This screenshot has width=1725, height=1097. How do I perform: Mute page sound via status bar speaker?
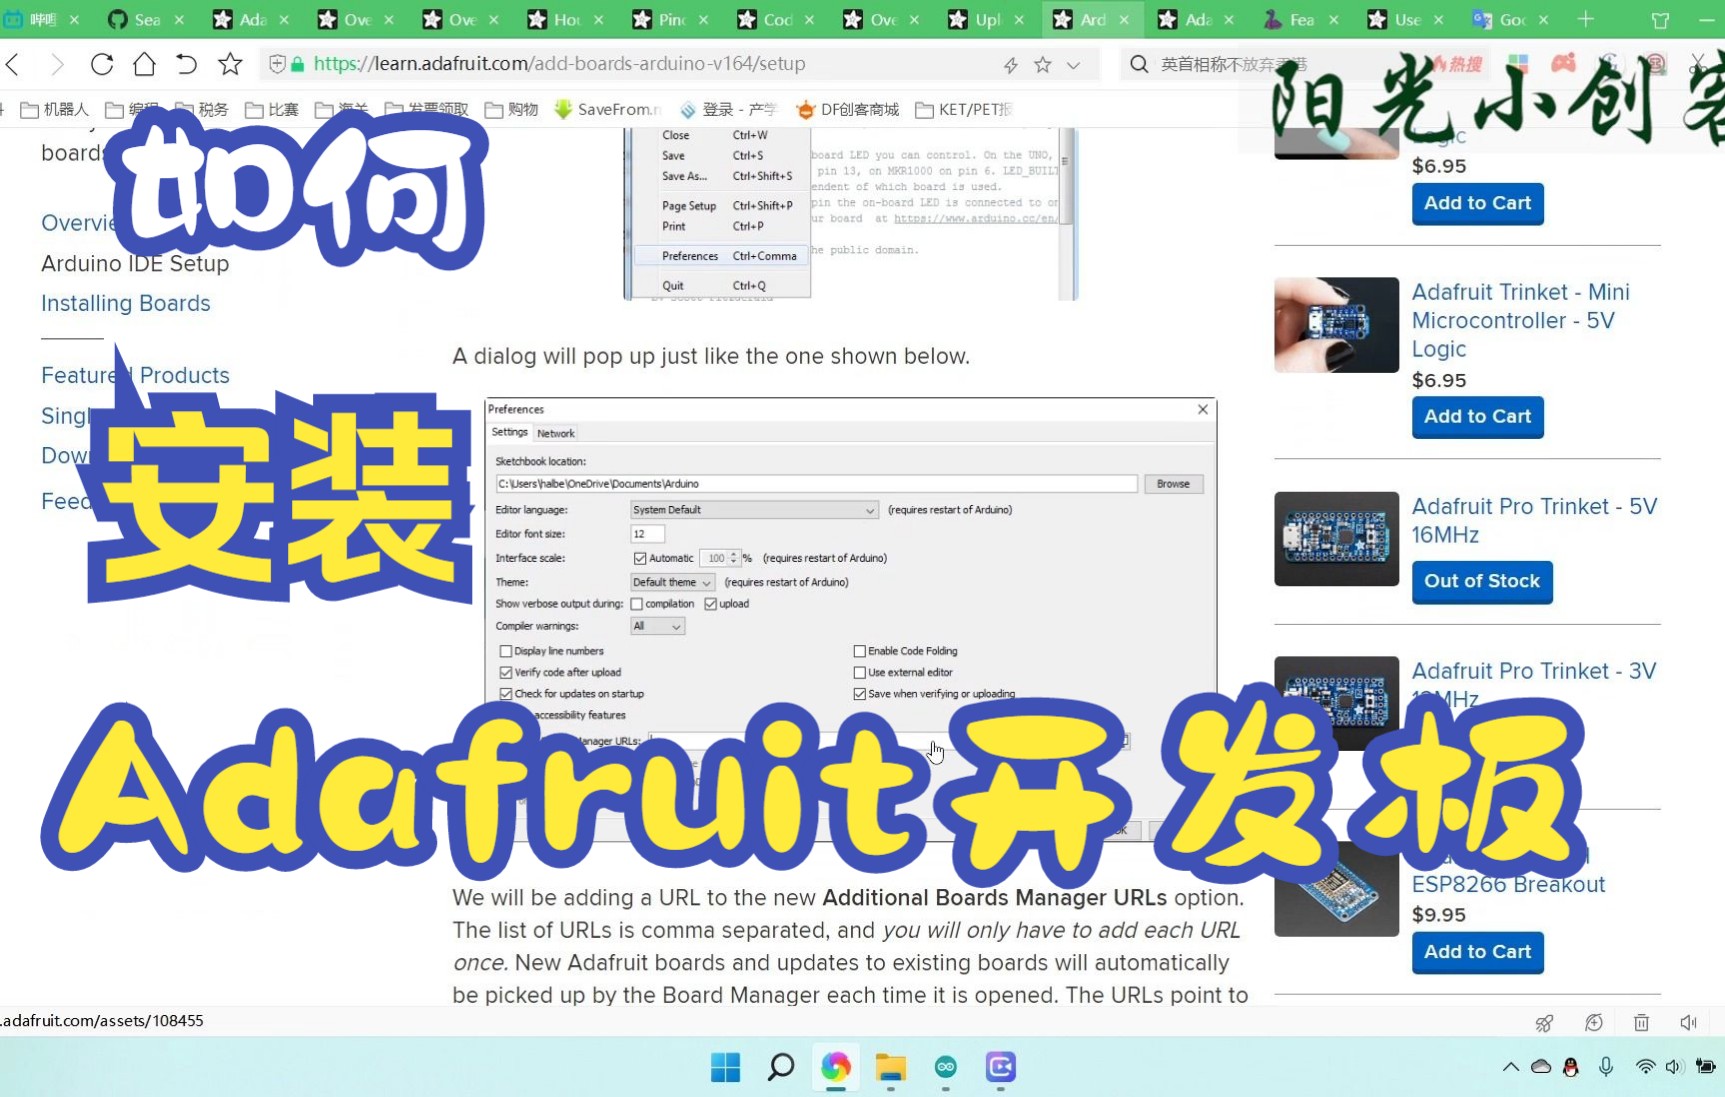(x=1689, y=1022)
